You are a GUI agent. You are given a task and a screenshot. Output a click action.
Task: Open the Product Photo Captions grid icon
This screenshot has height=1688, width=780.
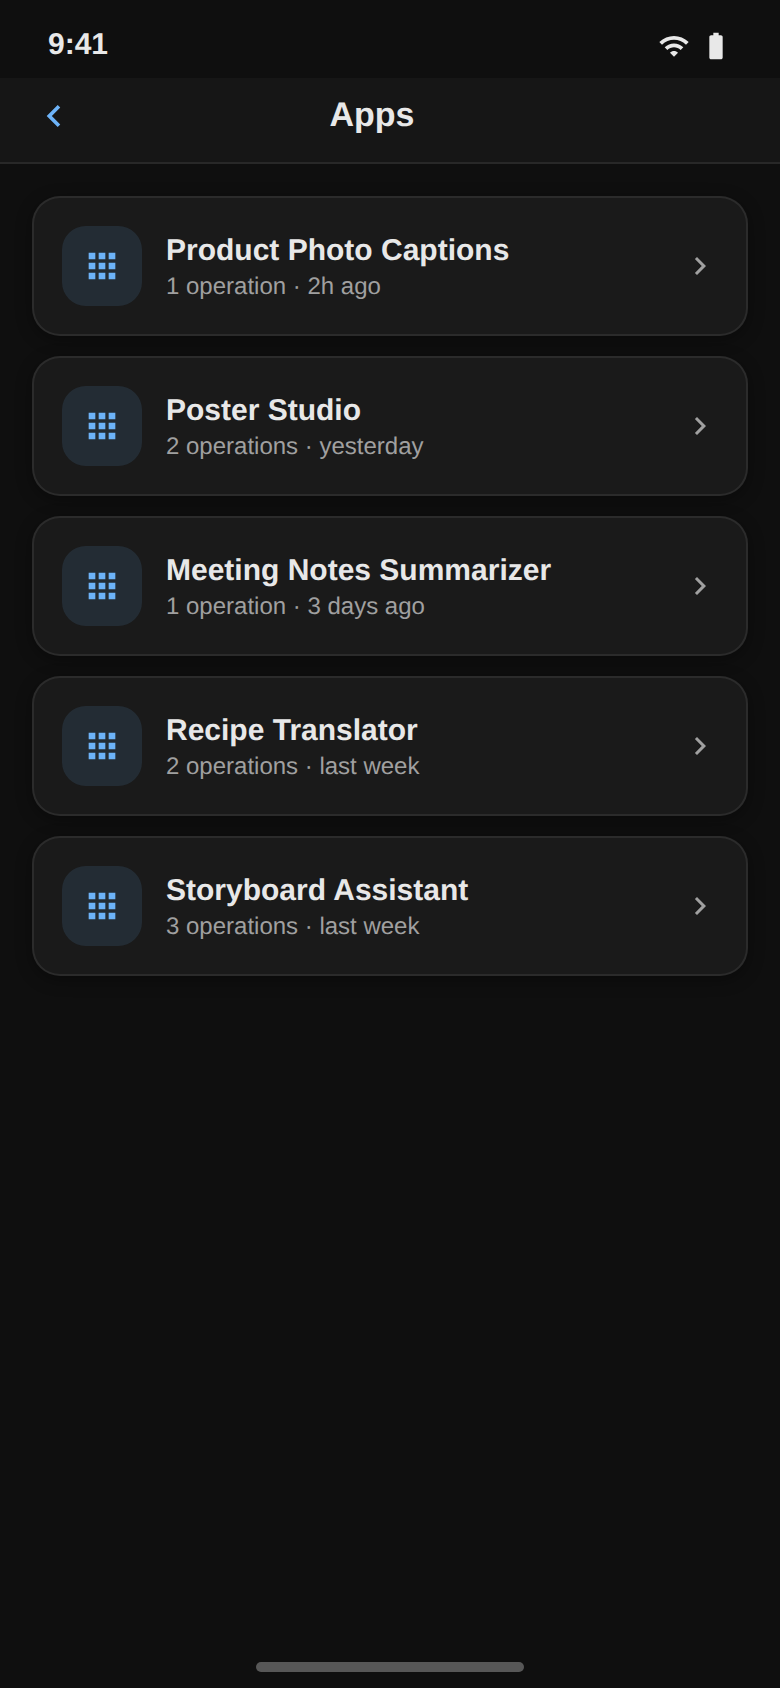pyautogui.click(x=102, y=266)
